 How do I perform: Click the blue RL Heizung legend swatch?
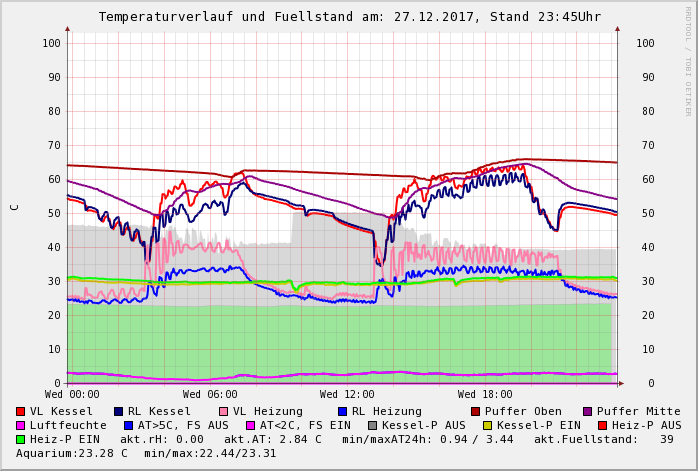pyautogui.click(x=342, y=411)
